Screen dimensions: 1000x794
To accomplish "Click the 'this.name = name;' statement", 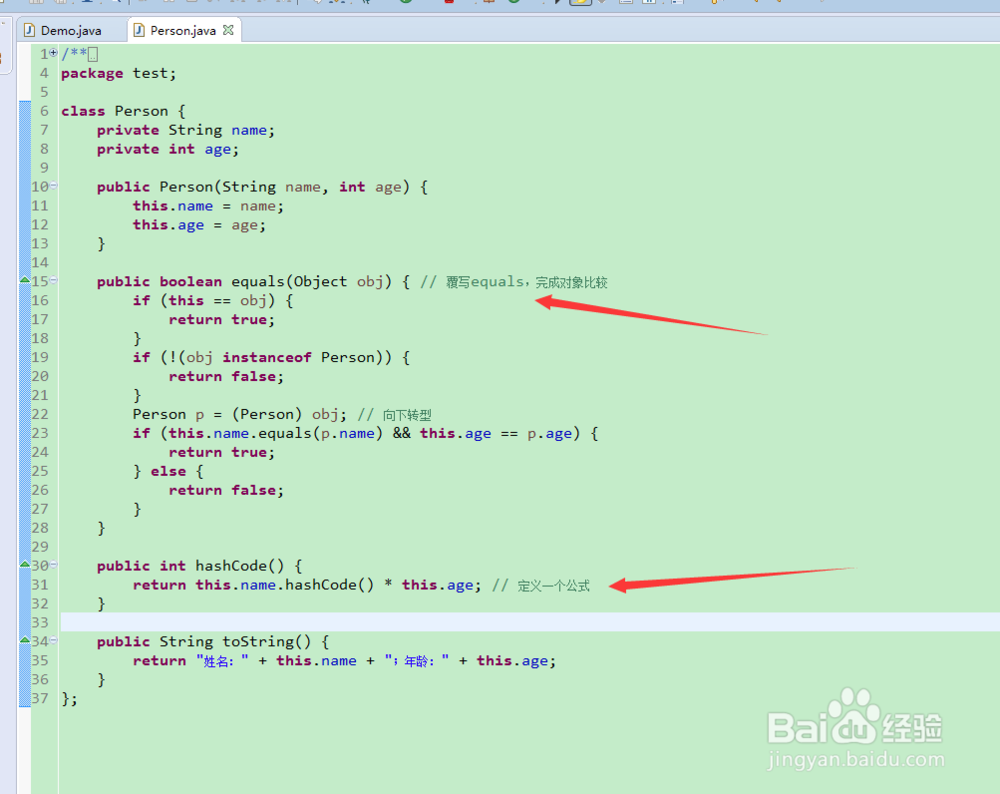I will [208, 206].
